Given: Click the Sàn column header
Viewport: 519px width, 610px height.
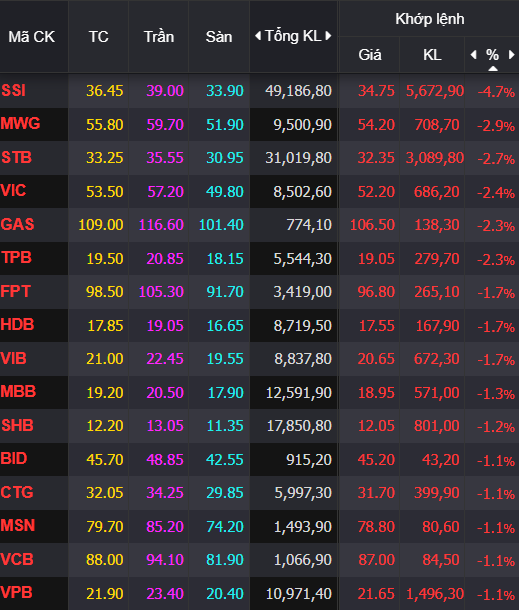Looking at the screenshot, I should [219, 37].
